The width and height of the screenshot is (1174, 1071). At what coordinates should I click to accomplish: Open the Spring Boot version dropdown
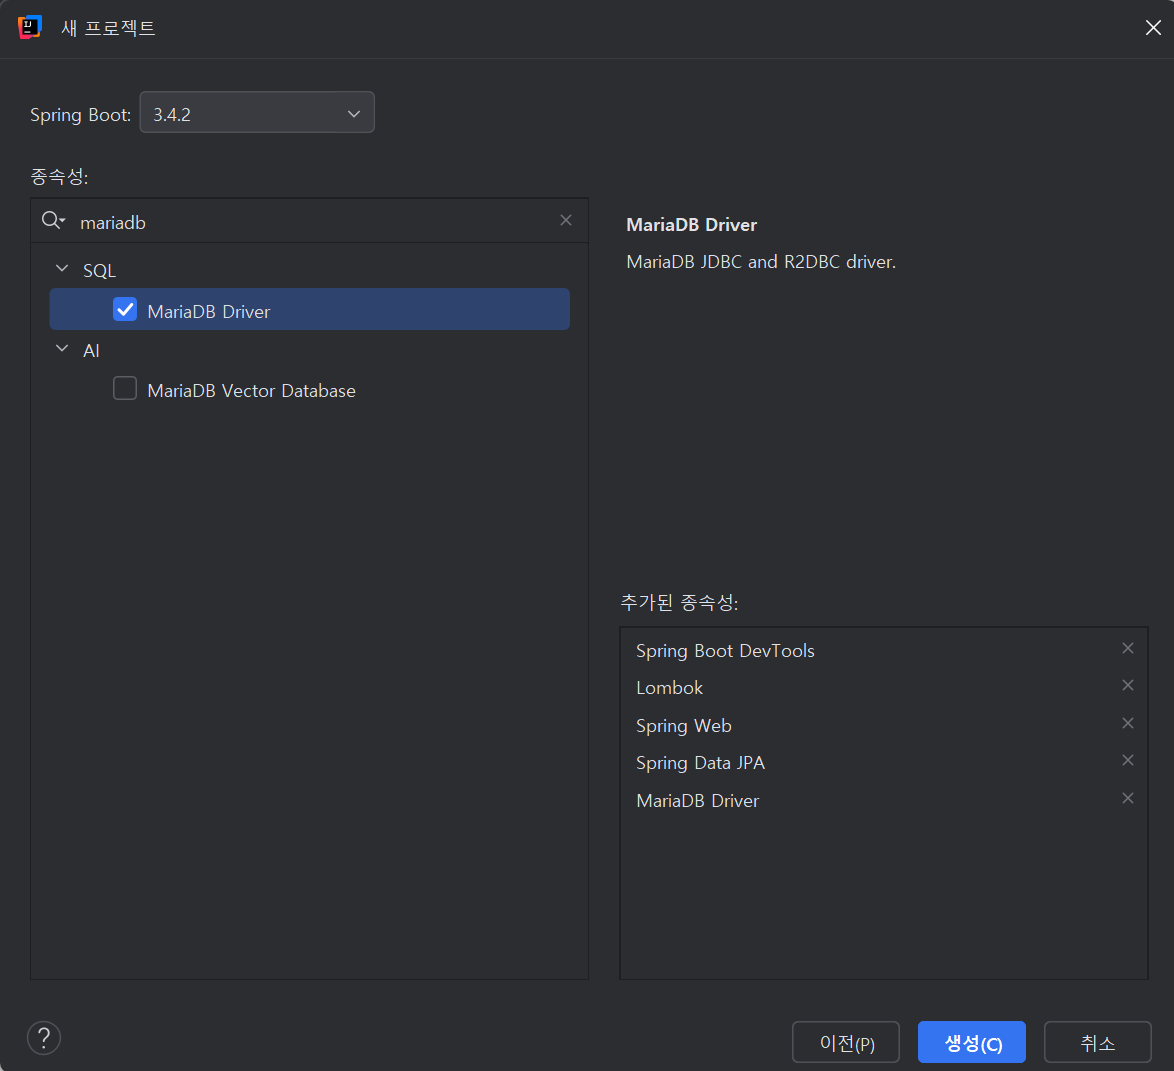pyautogui.click(x=257, y=112)
